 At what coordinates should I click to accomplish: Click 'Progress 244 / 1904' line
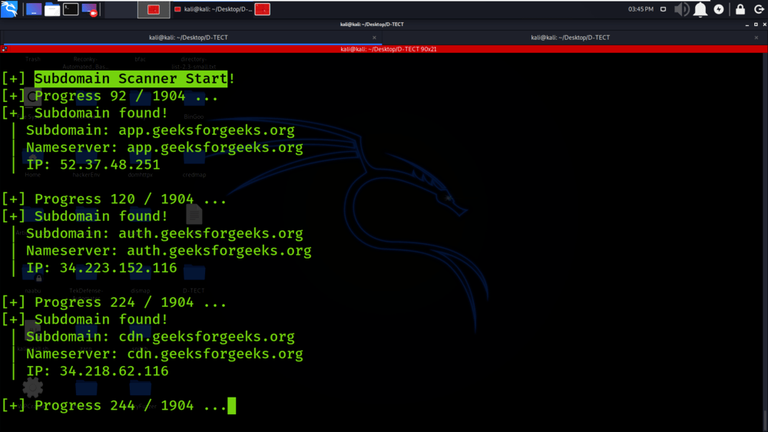[x=114, y=406]
